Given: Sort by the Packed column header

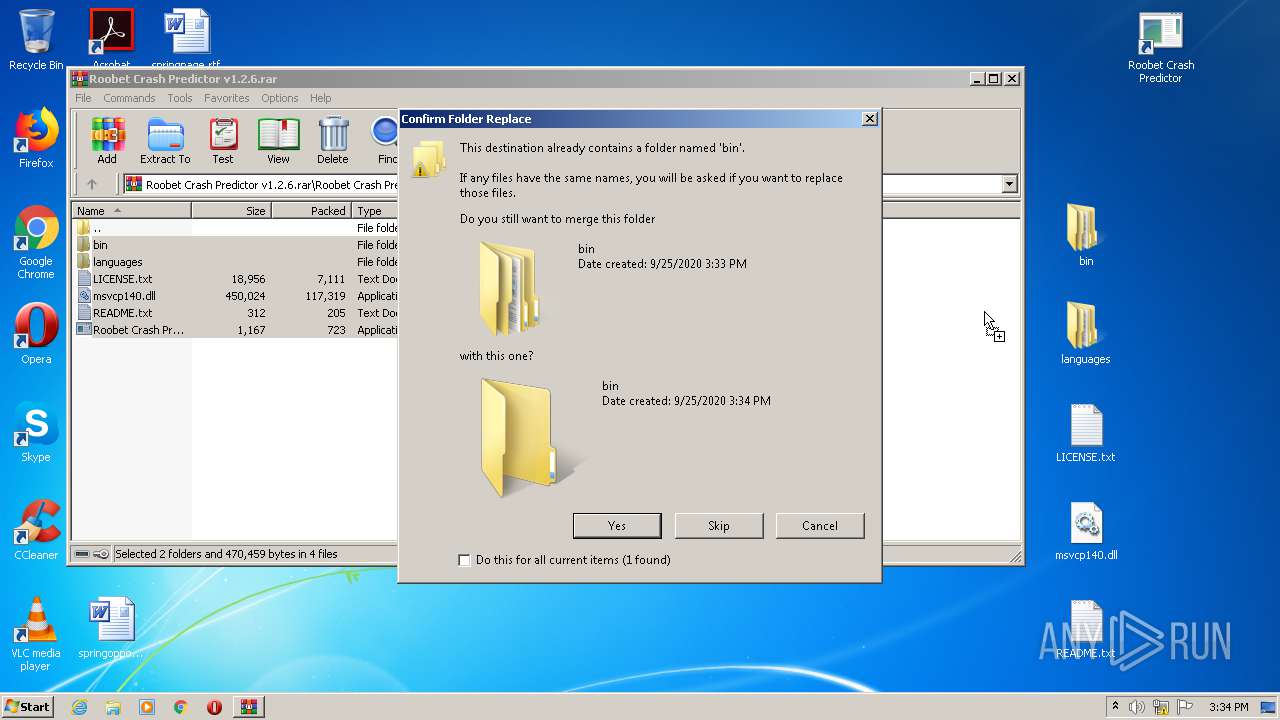Looking at the screenshot, I should [311, 211].
